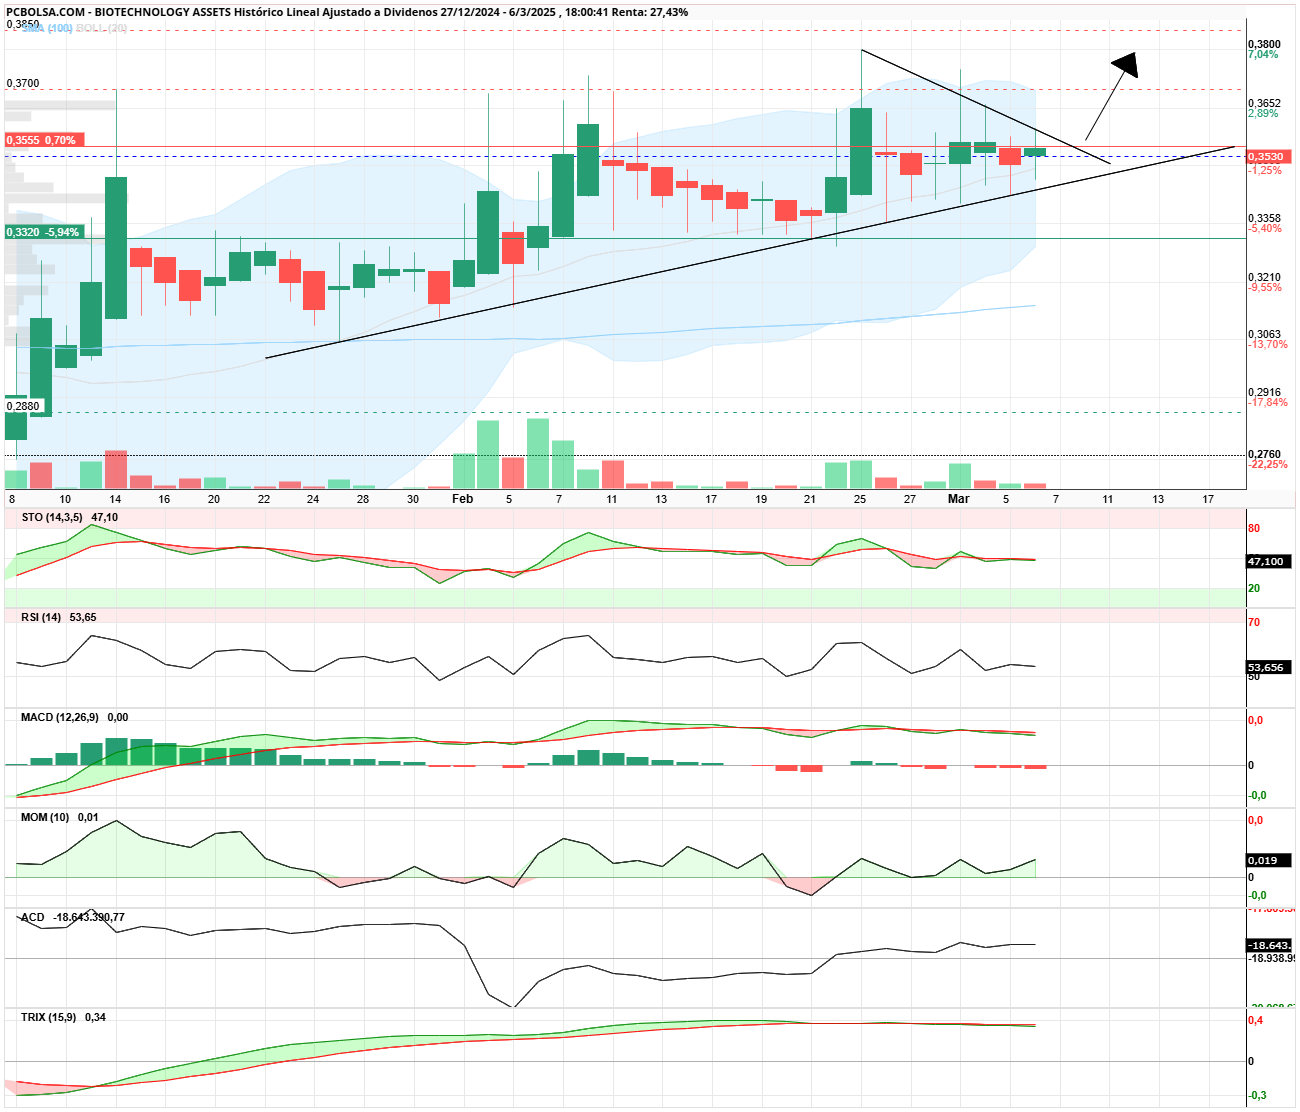
Task: Click the green '0,3320 -5,94%' price tag
Action: pyautogui.click(x=43, y=232)
